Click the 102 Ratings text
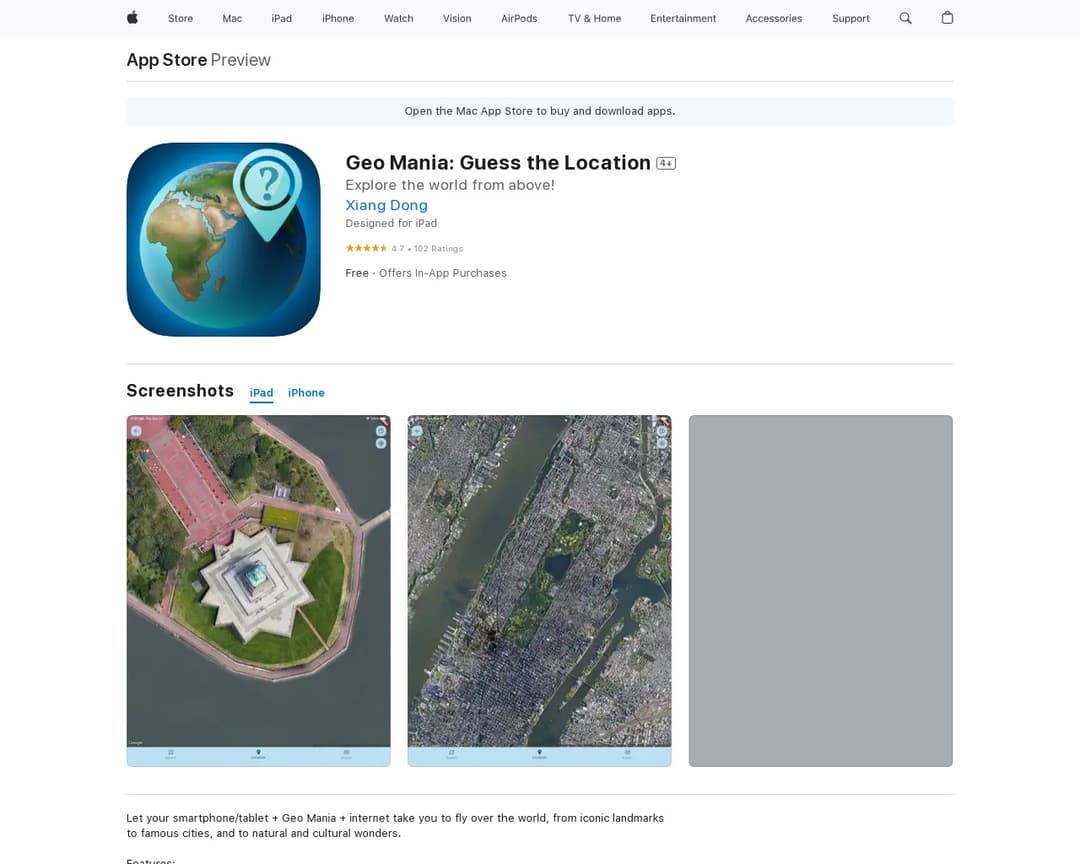Viewport: 1080px width, 864px height. [x=440, y=248]
